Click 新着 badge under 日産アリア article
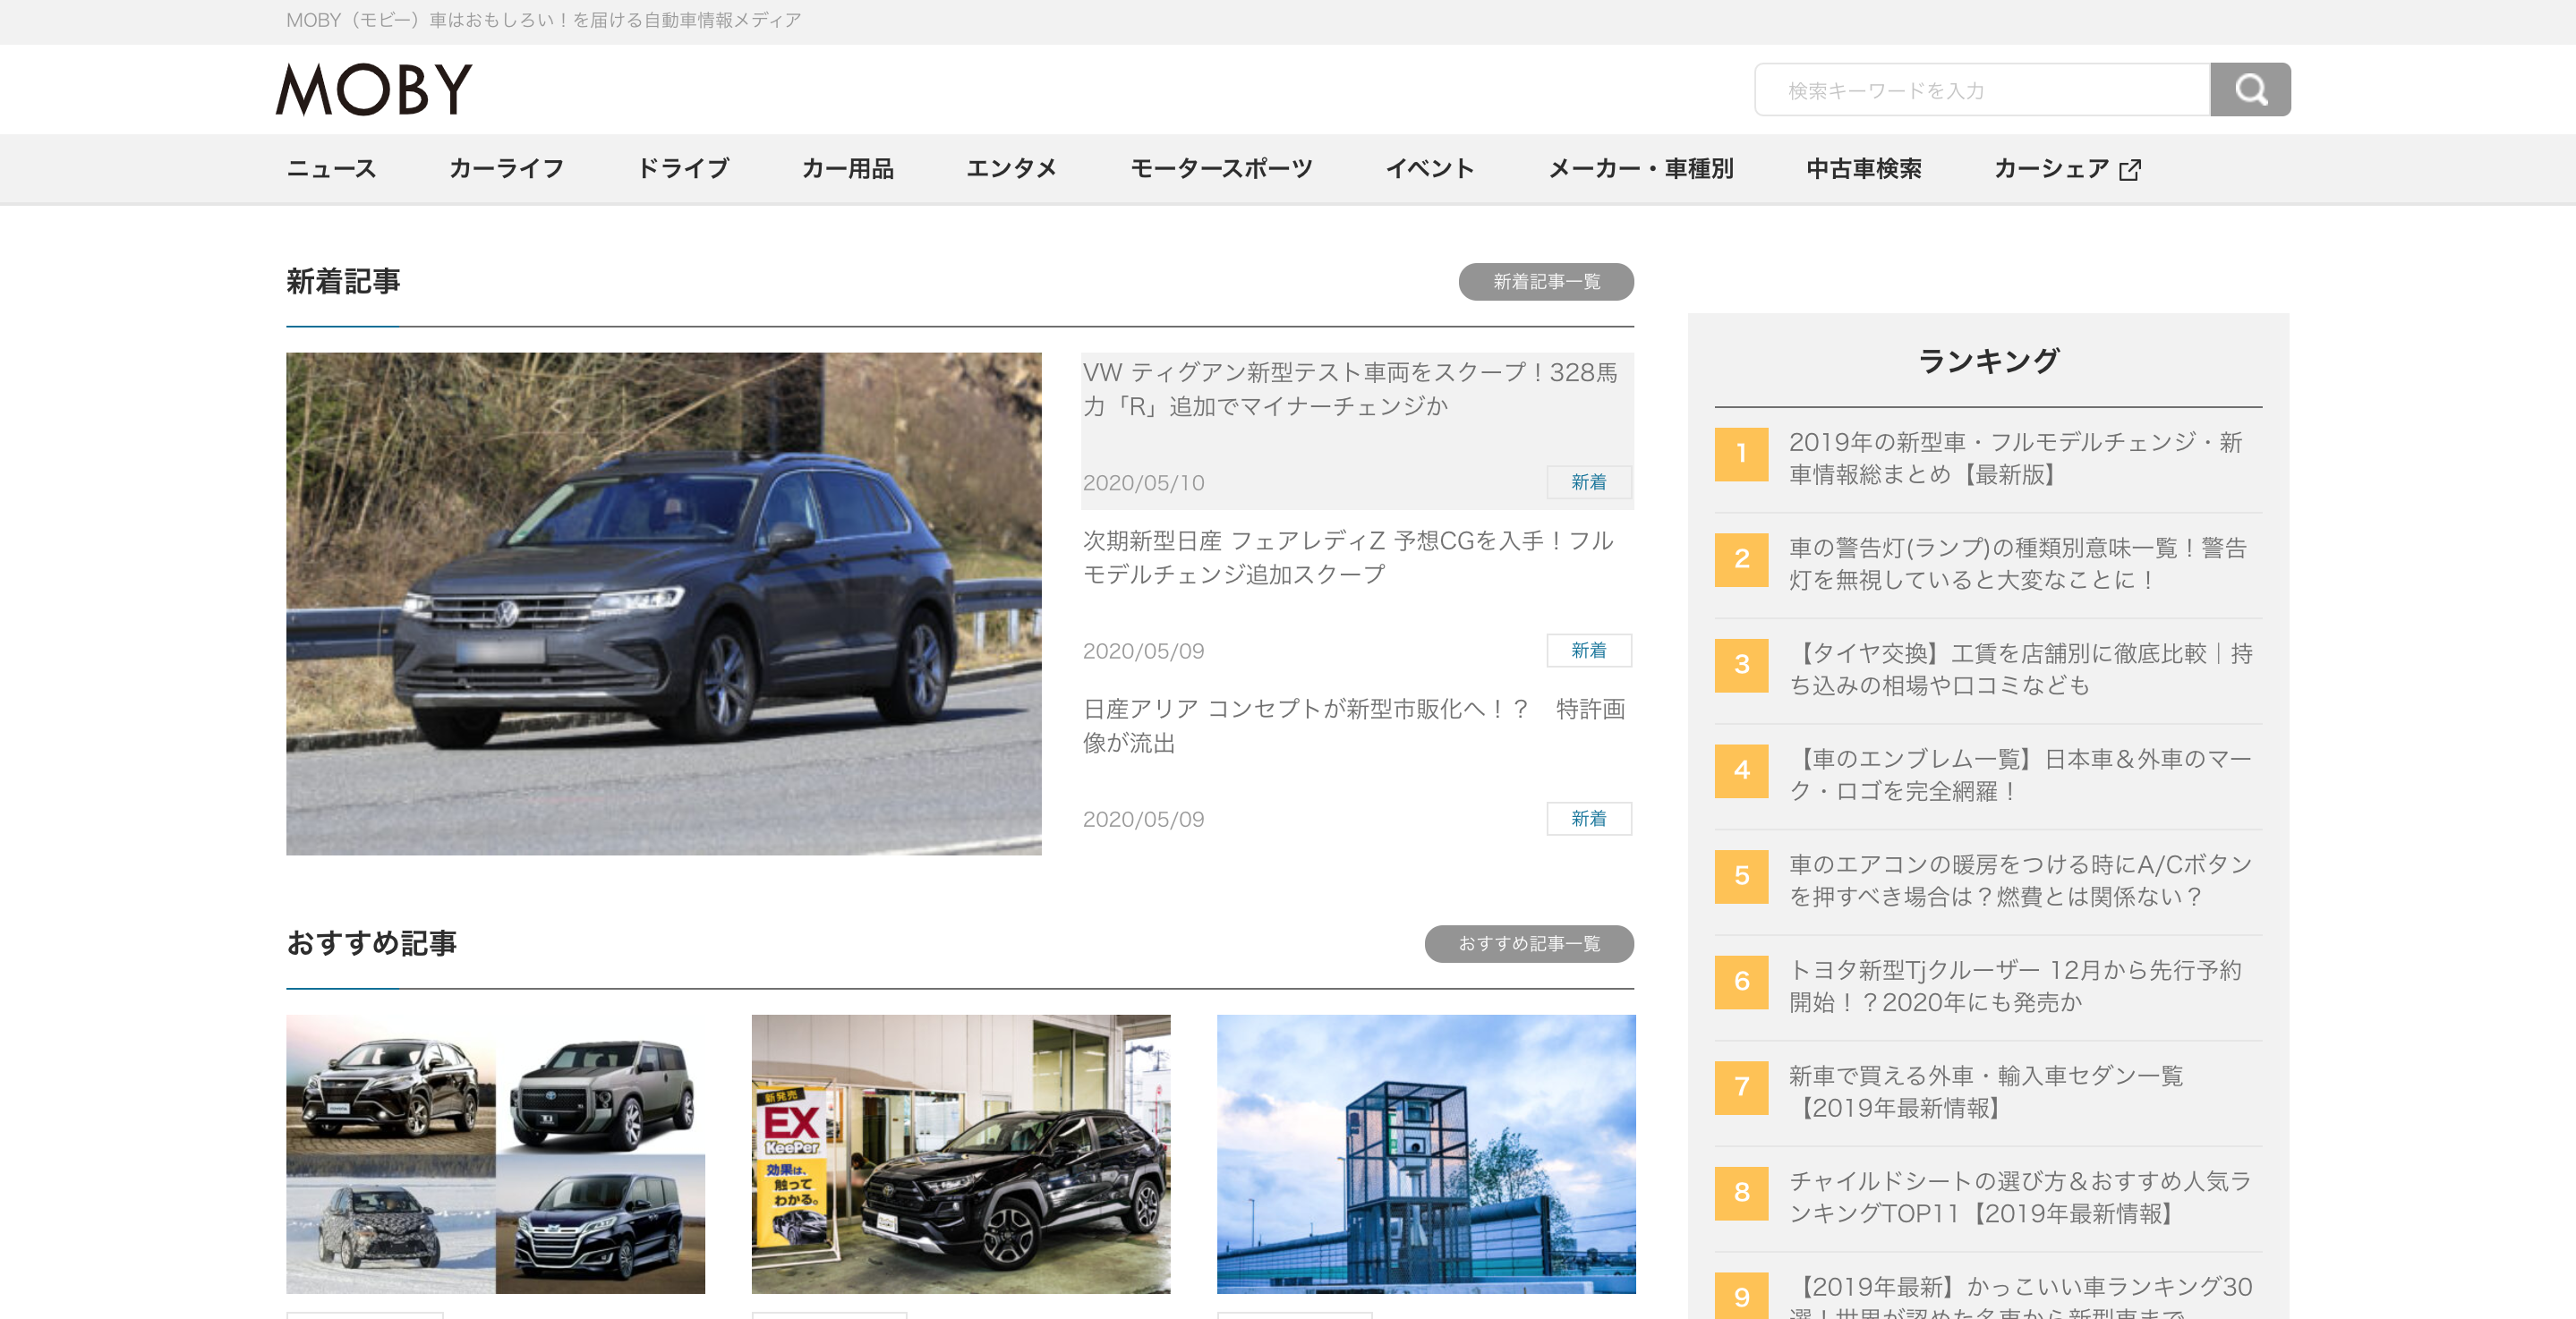The image size is (2576, 1319). point(1589,818)
